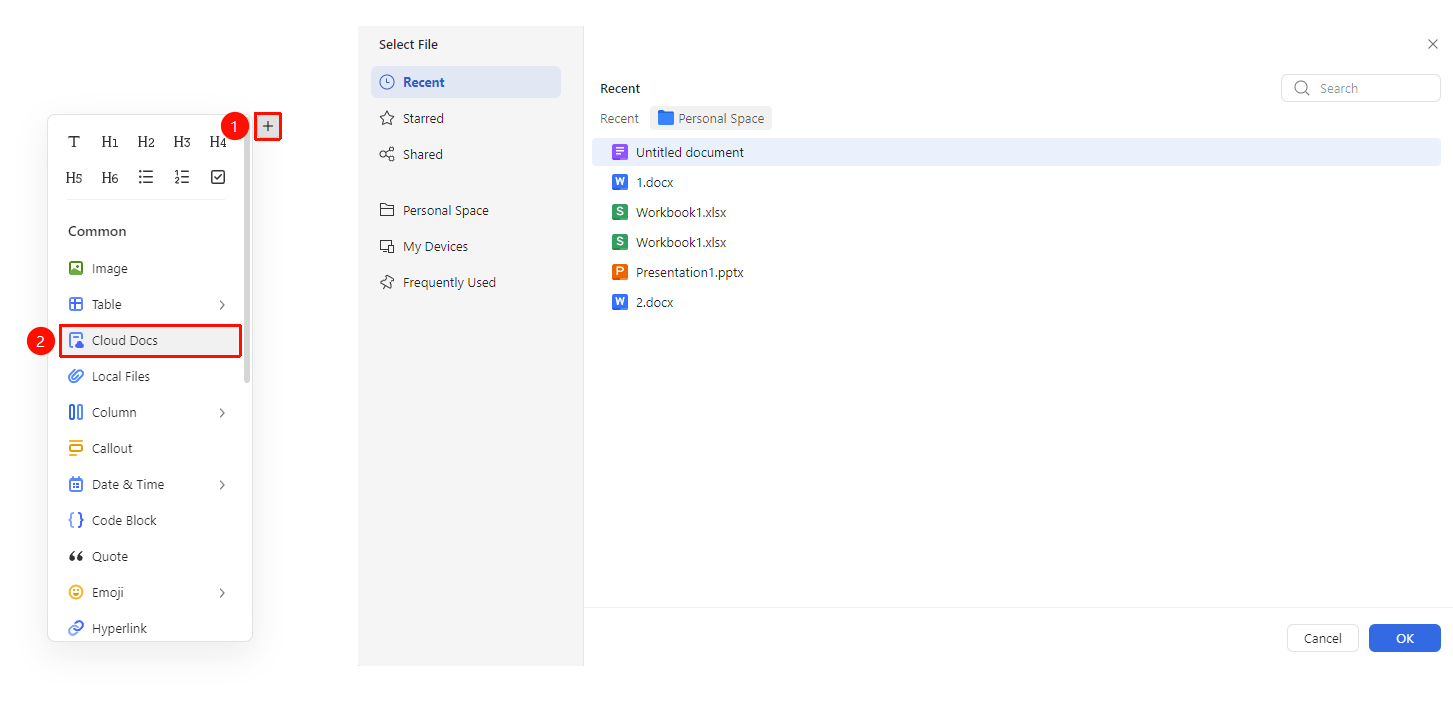Image resolution: width=1453 pixels, height=704 pixels.
Task: Expand the Column submenu arrow
Action: pos(222,413)
